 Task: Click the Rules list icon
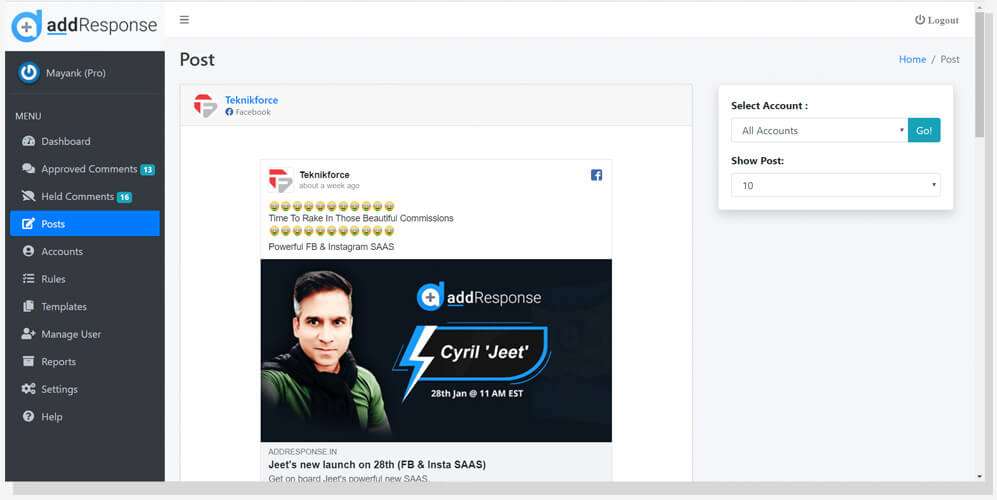click(x=29, y=279)
